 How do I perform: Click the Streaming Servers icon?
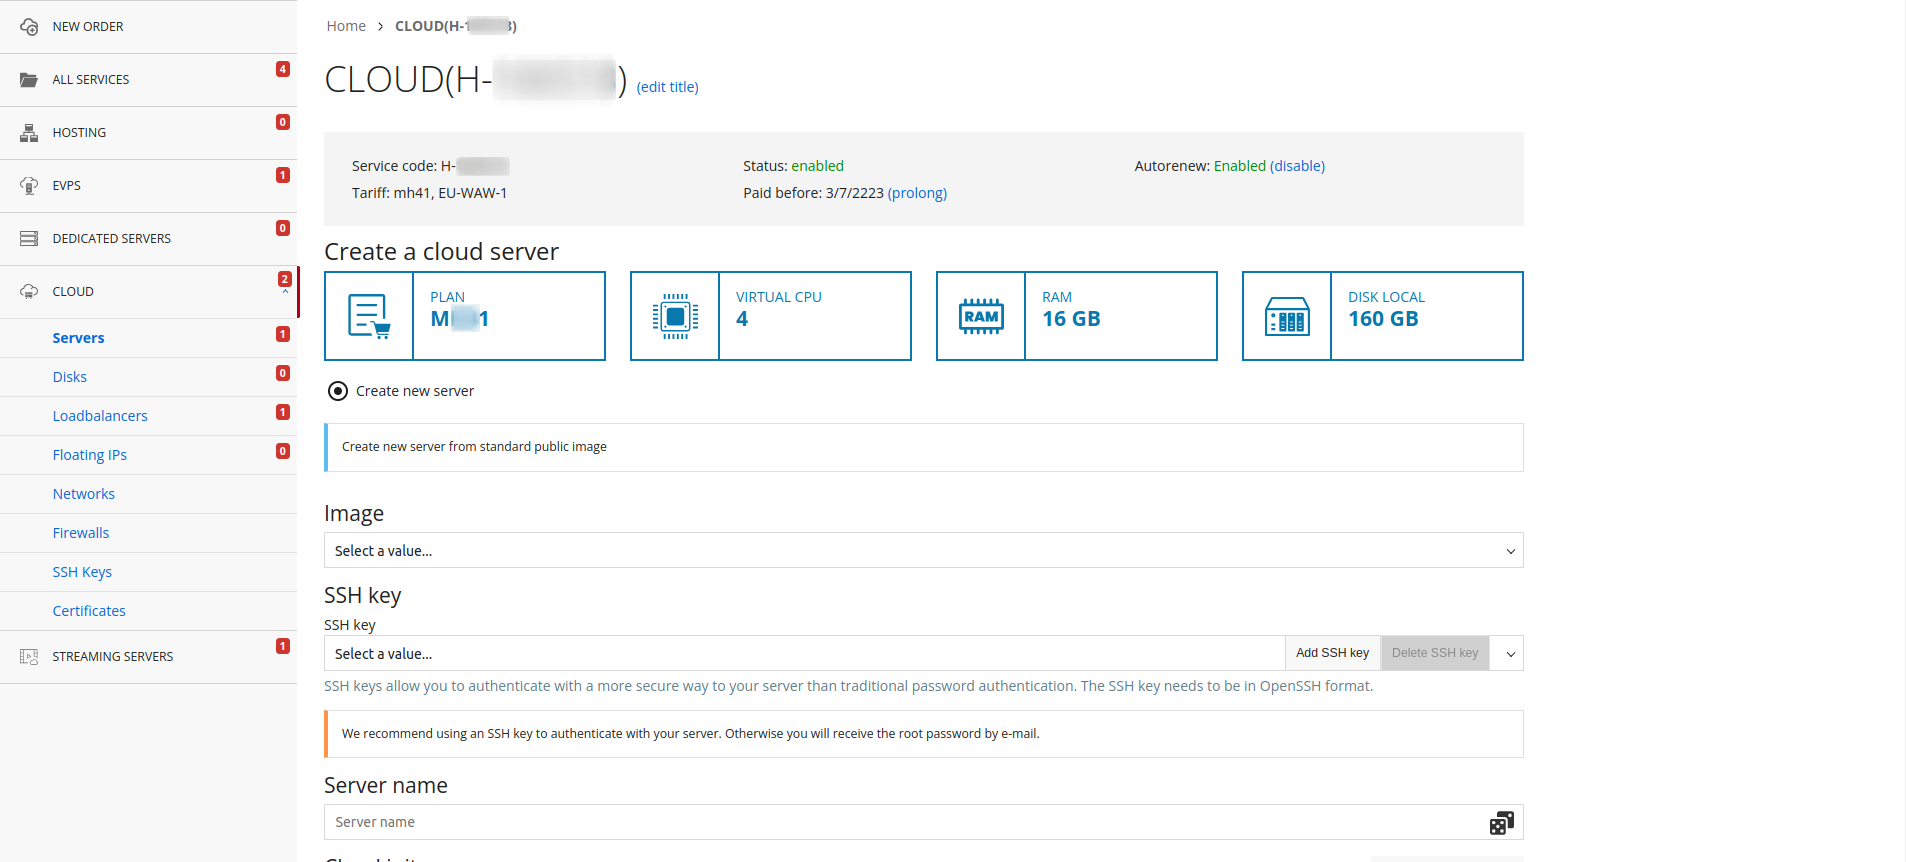tap(29, 657)
